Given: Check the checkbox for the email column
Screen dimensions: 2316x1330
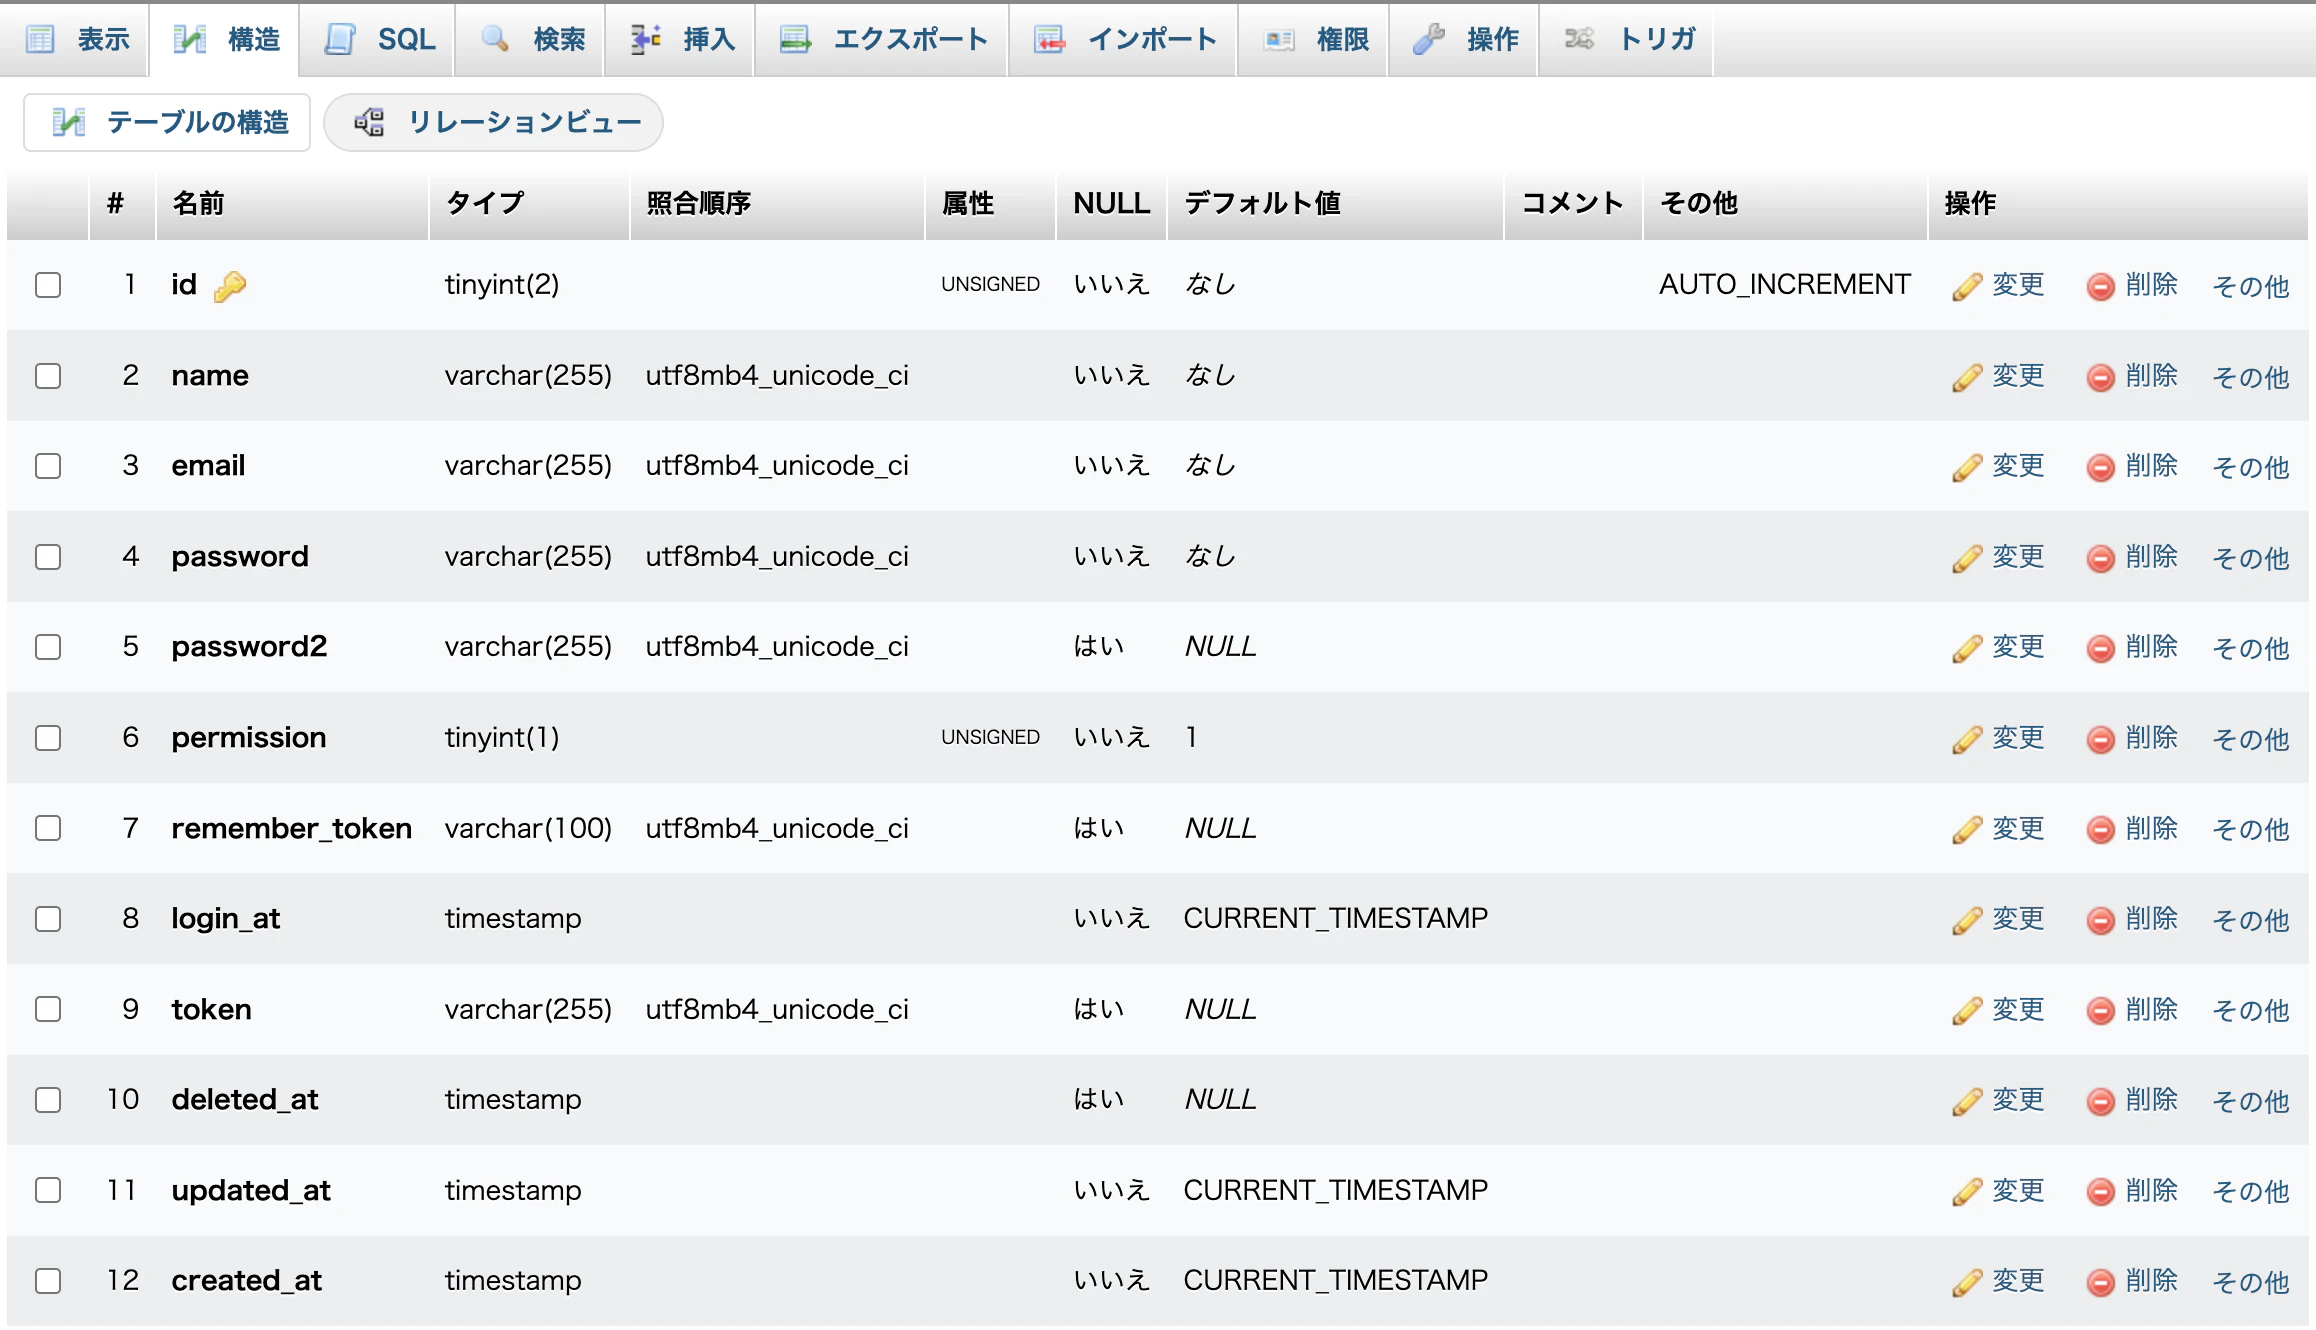Looking at the screenshot, I should coord(48,466).
